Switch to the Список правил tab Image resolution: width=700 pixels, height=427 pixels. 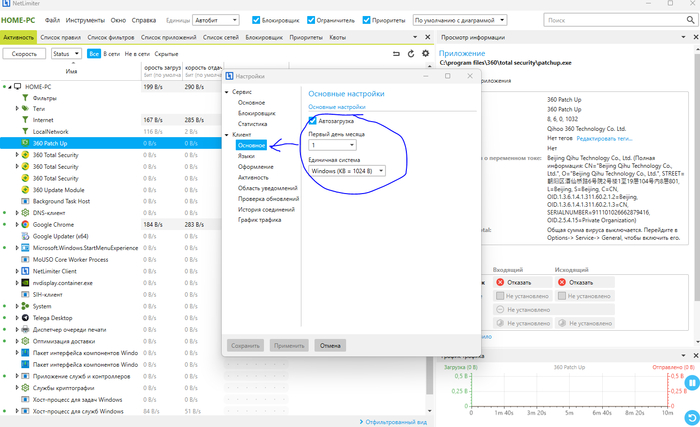pos(62,37)
